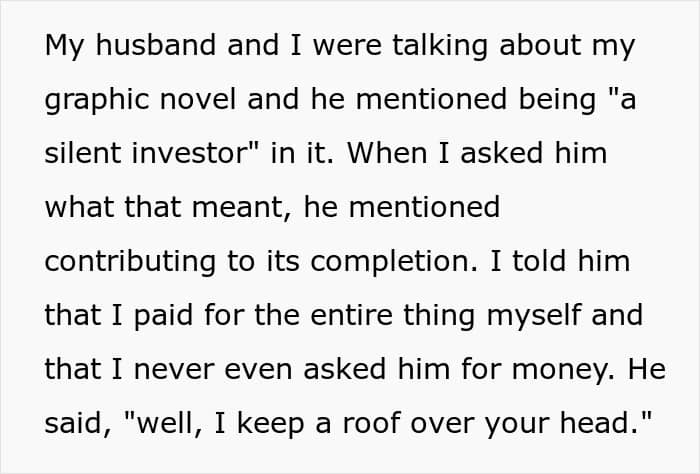Select the word "investor"
This screenshot has height=474, width=700.
(190, 153)
